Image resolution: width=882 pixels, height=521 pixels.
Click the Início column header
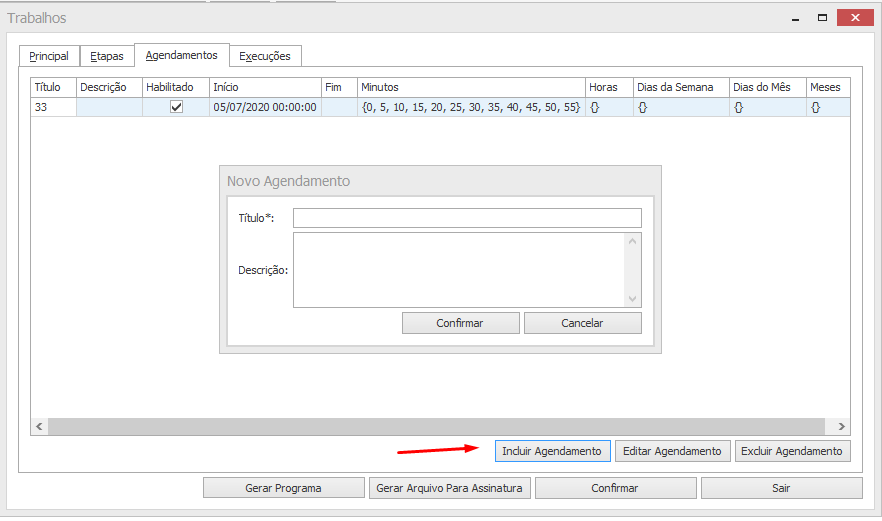point(265,87)
